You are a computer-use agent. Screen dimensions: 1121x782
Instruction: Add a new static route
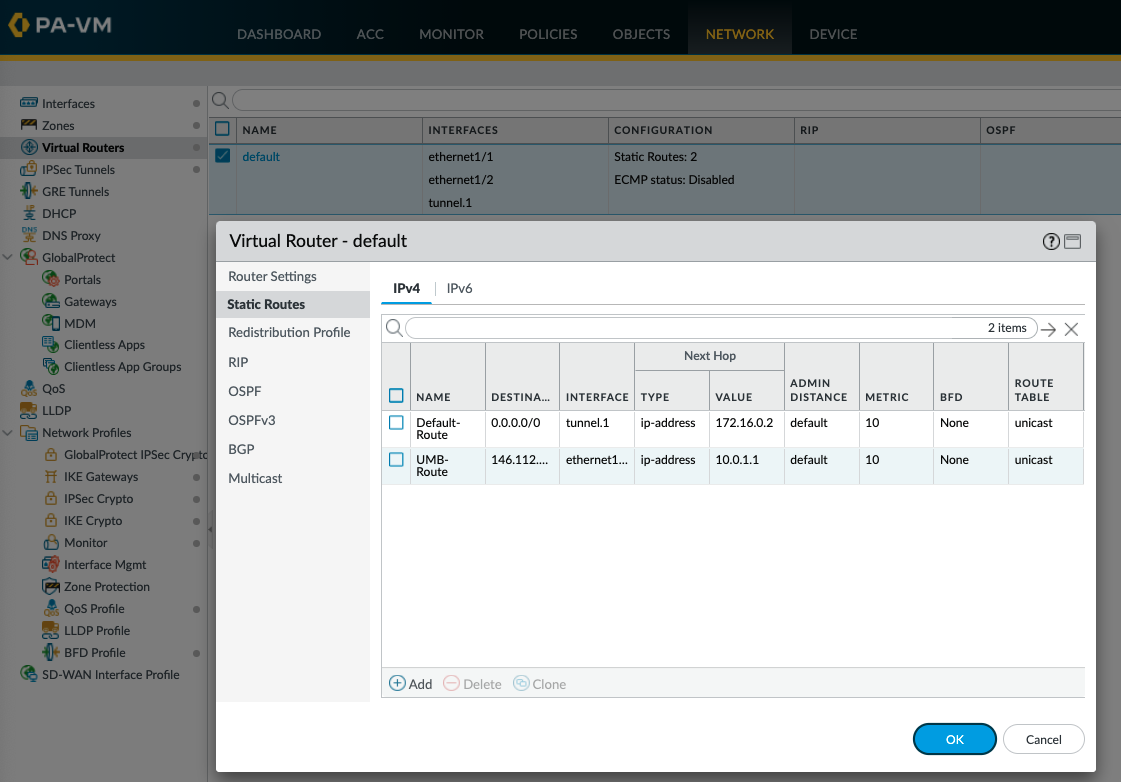click(x=410, y=684)
